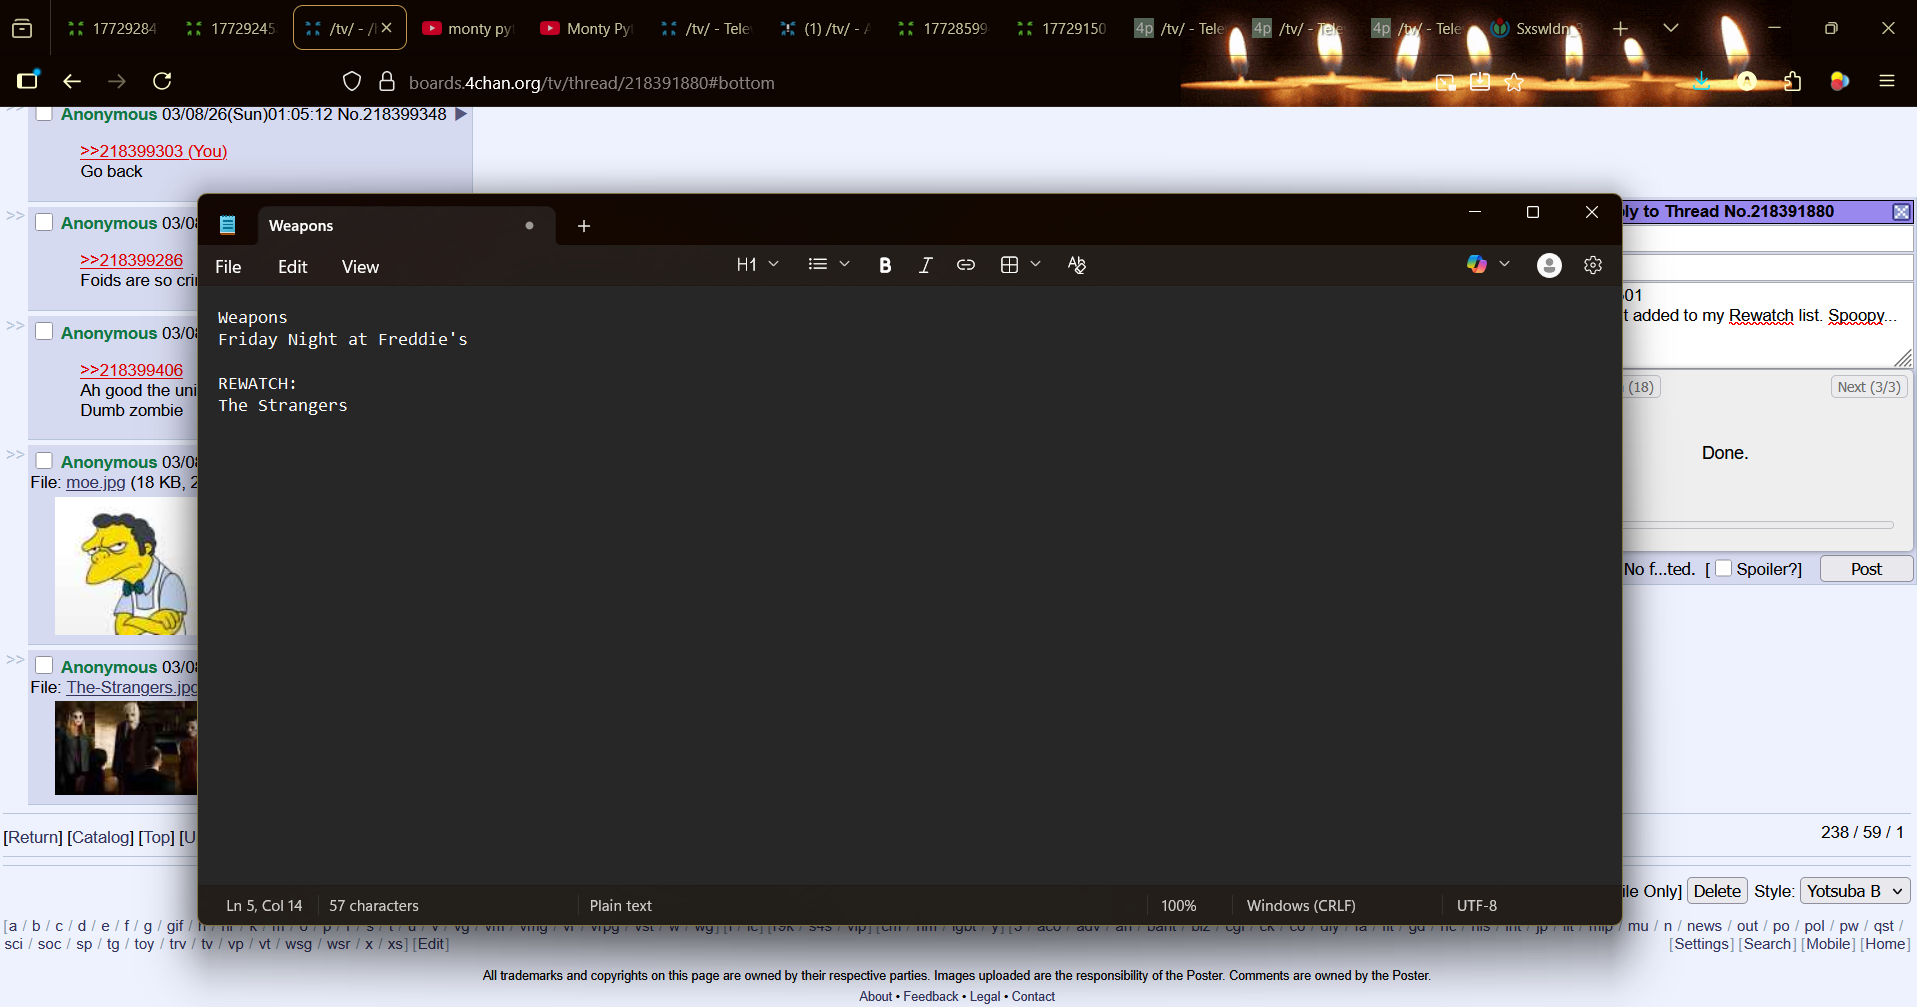The height and width of the screenshot is (1007, 1917).
Task: Expand the list style dropdown arrow
Action: click(845, 265)
